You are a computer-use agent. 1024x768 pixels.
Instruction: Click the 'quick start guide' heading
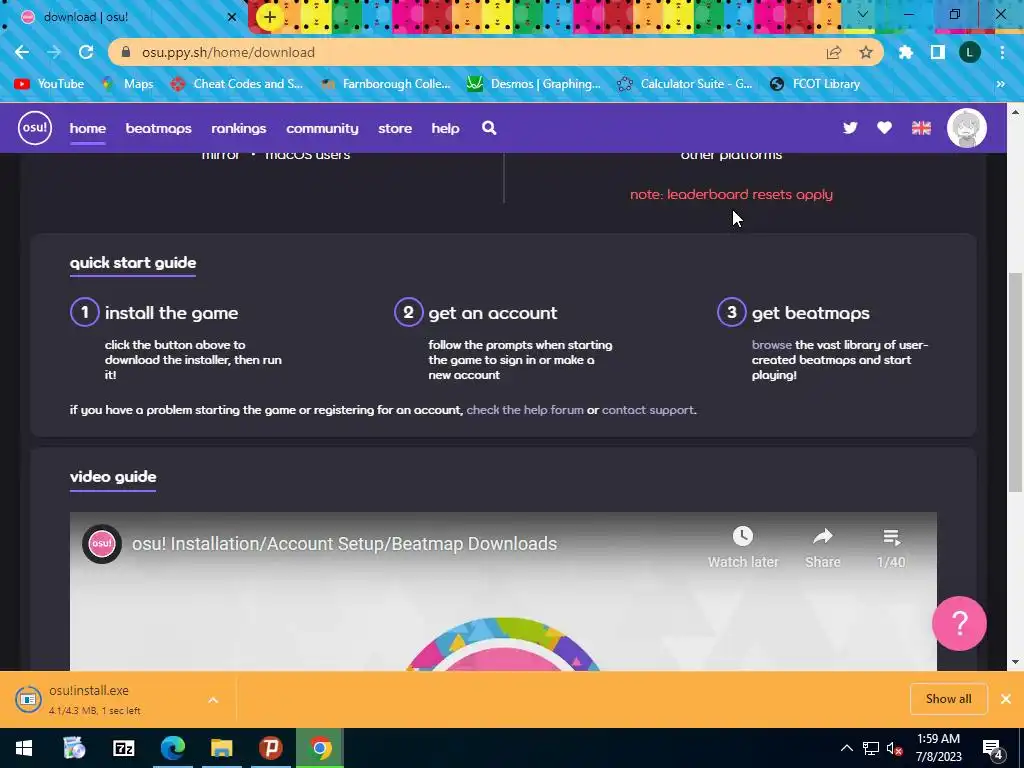tap(133, 263)
